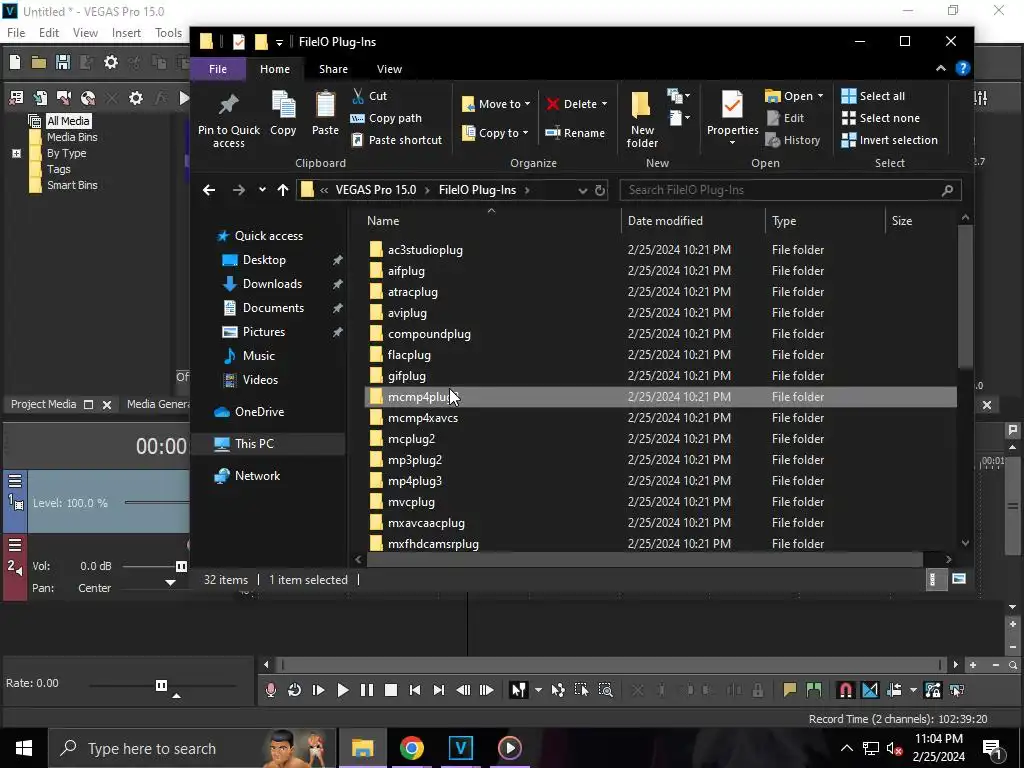1024x768 pixels.
Task: Click the Insert Region icon
Action: click(814, 690)
